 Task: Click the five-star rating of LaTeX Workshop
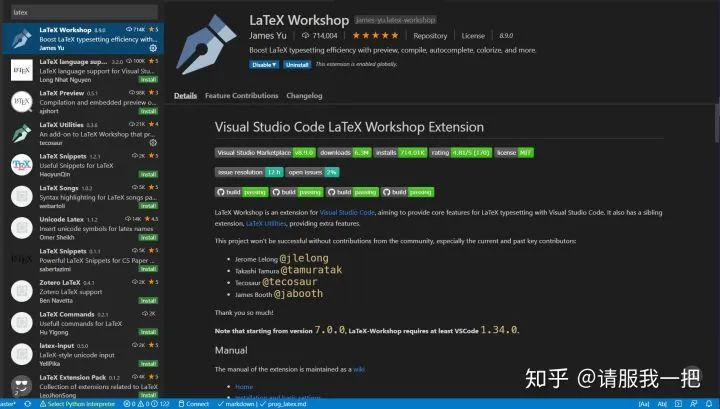point(375,35)
